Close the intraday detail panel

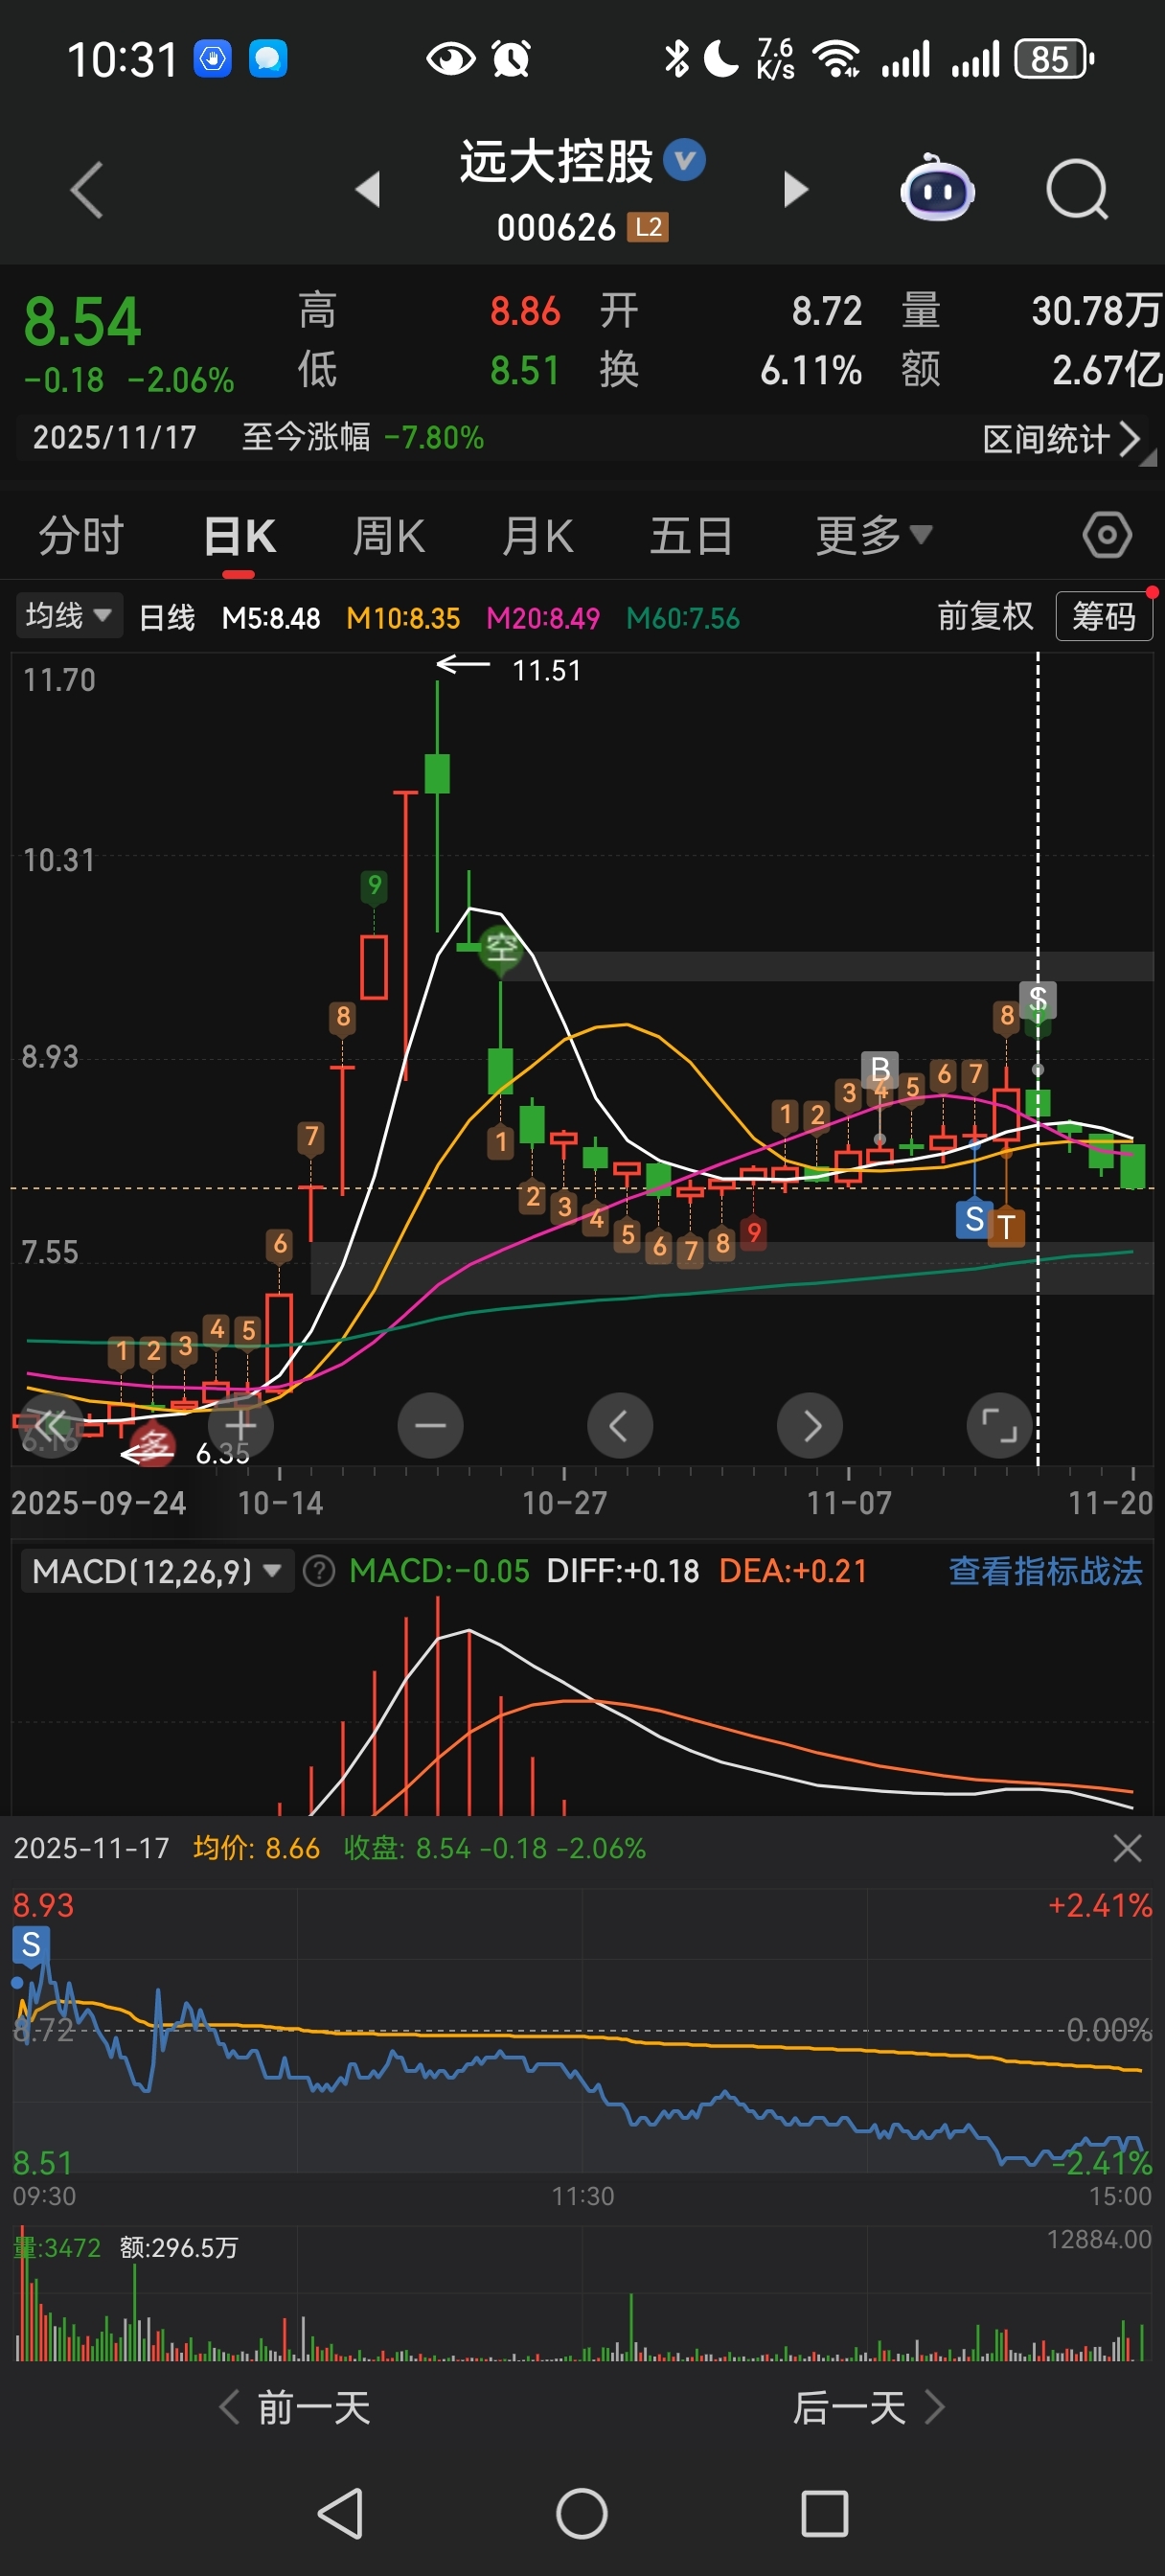tap(1127, 1848)
